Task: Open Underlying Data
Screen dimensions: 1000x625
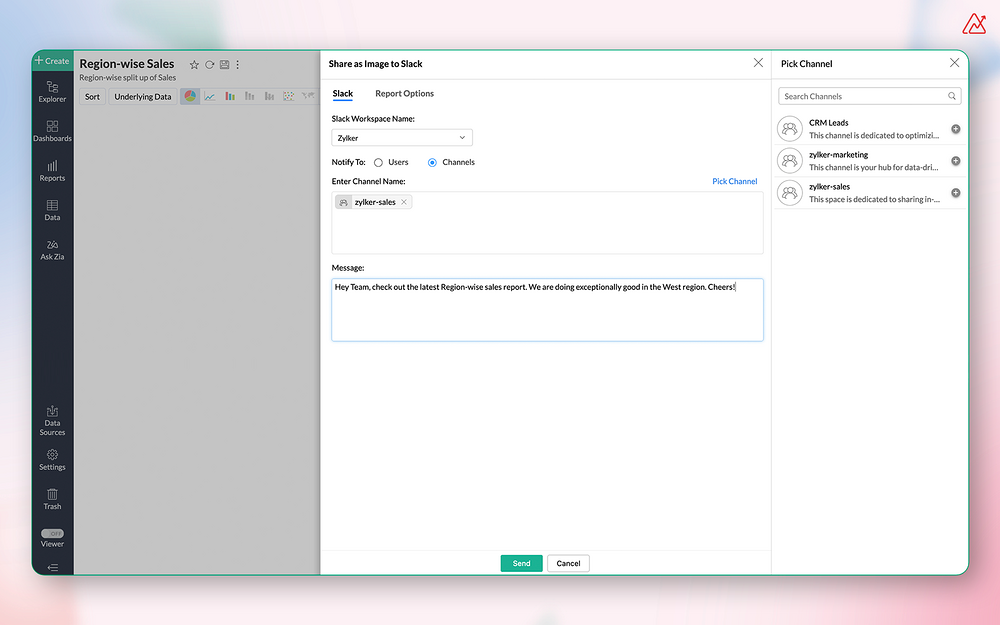Action: (x=143, y=97)
